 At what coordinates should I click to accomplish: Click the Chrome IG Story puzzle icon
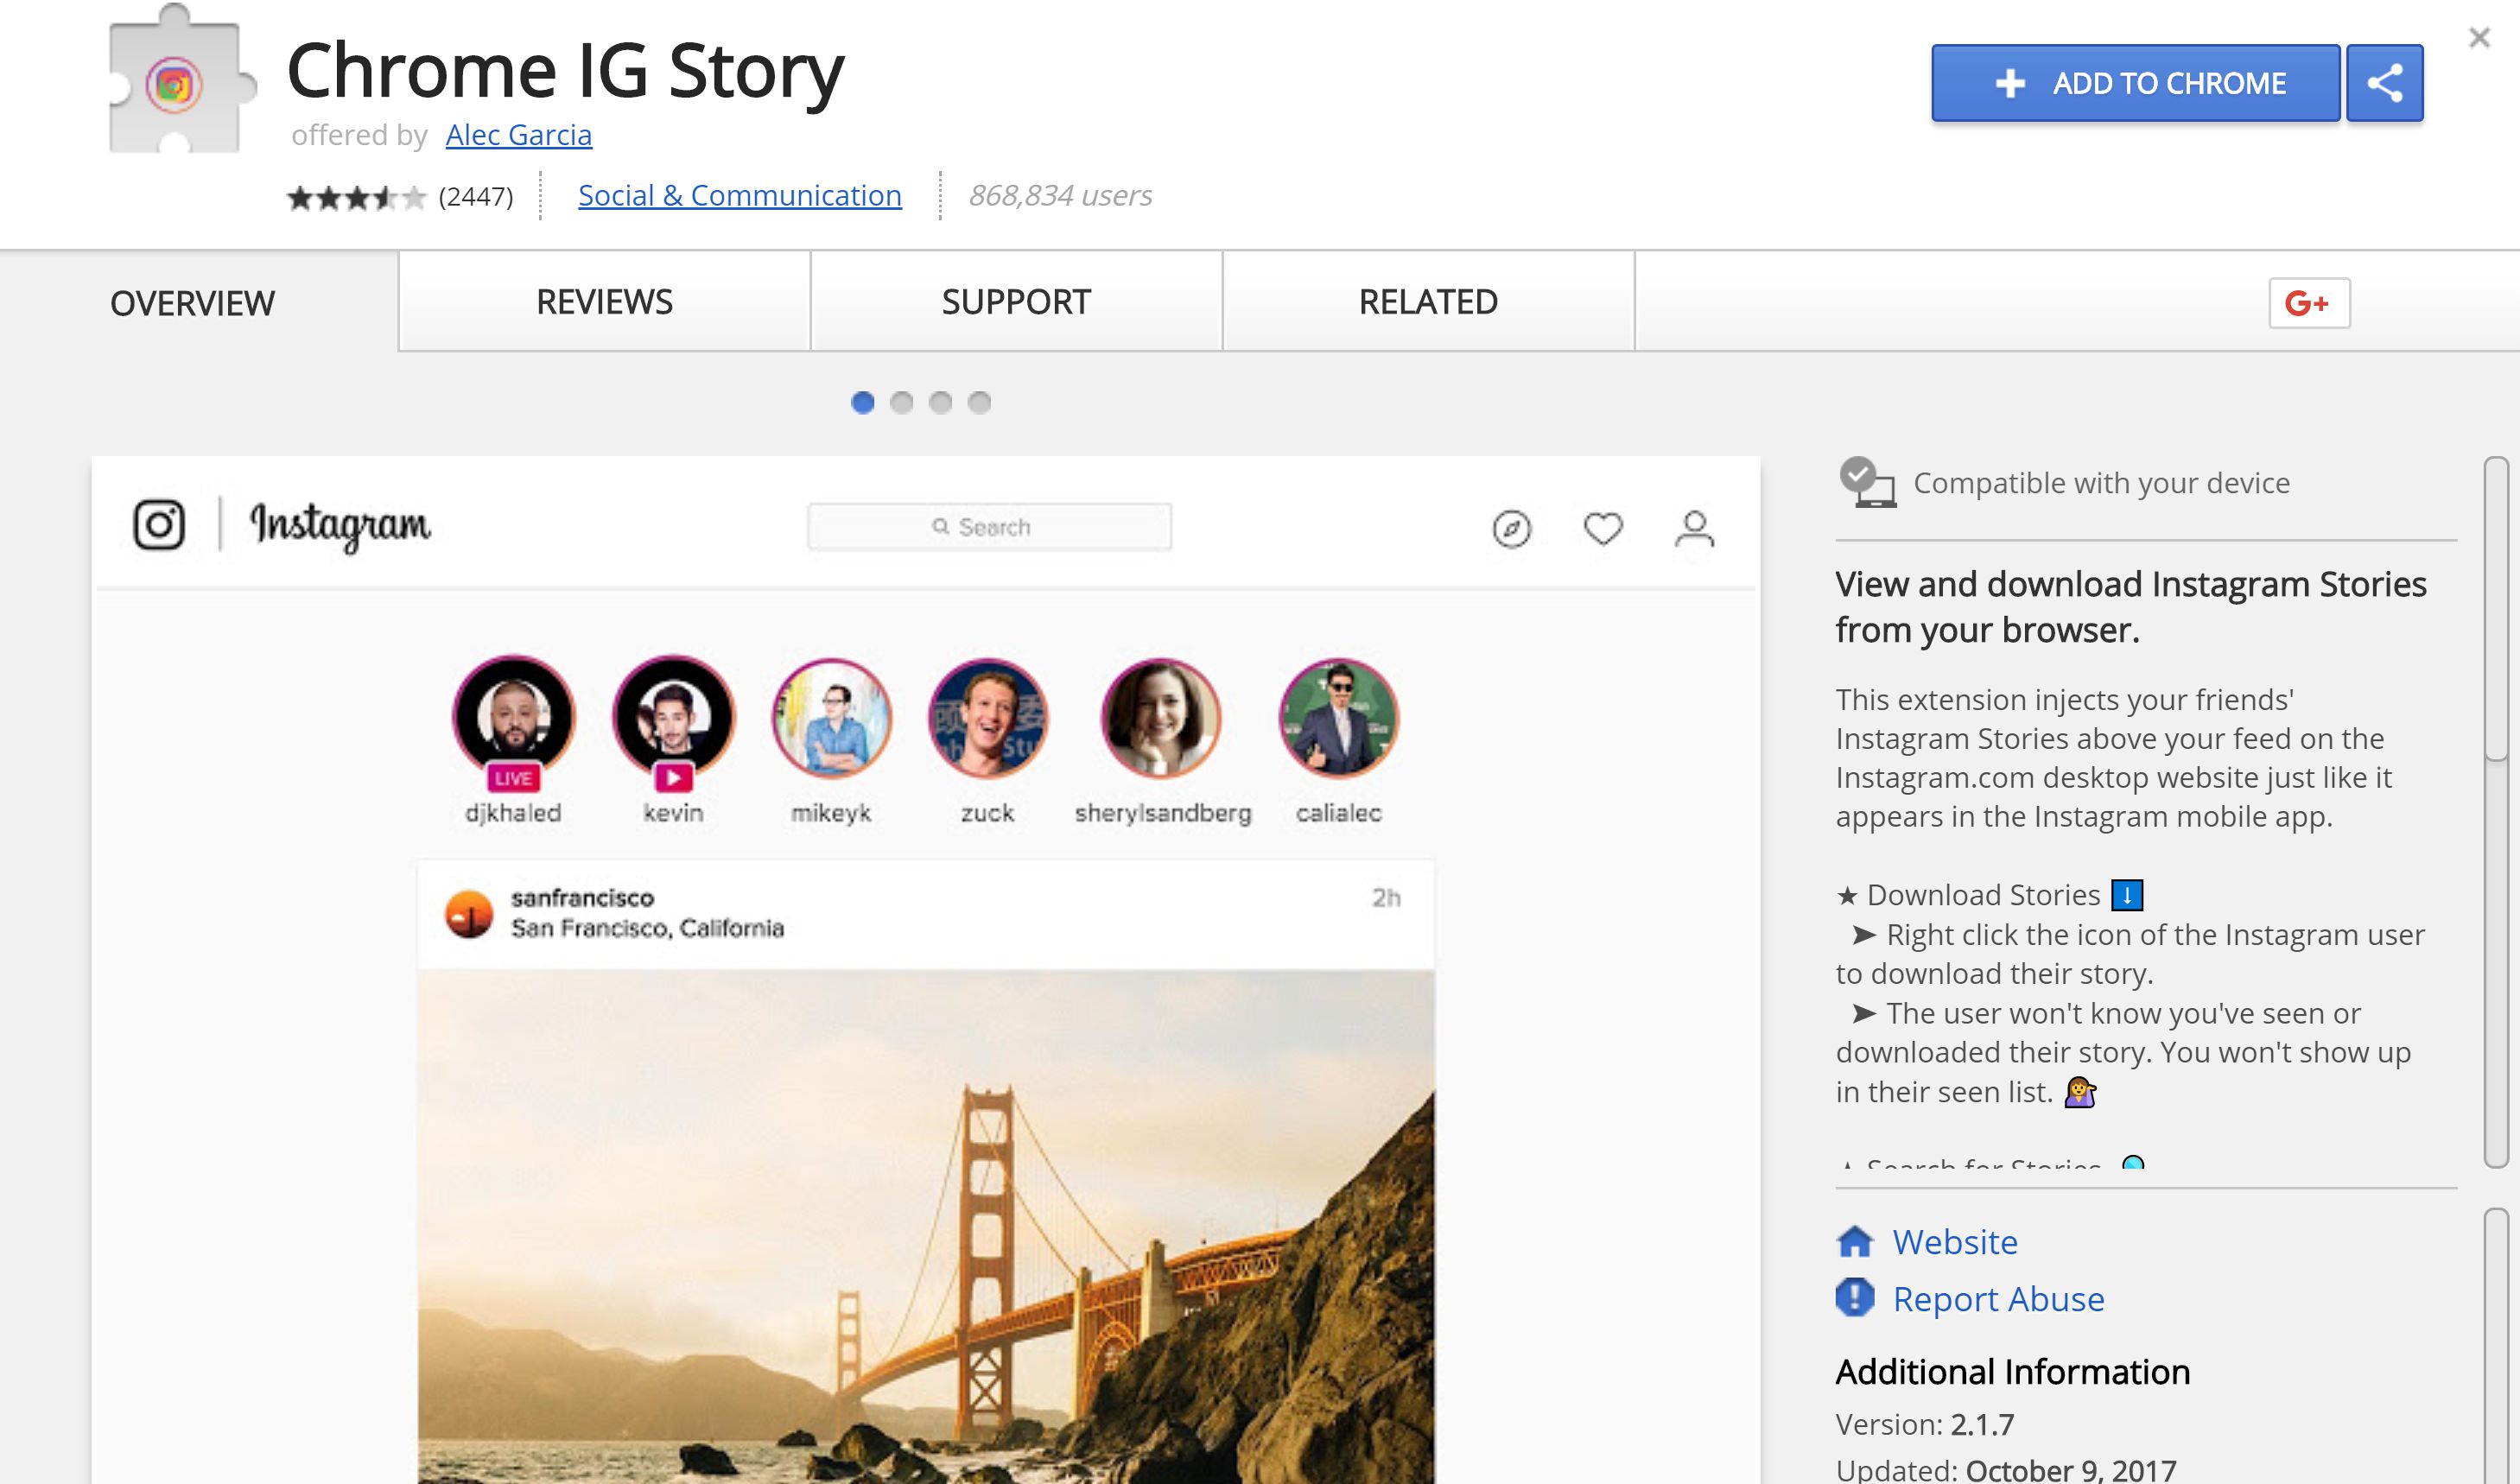(177, 83)
